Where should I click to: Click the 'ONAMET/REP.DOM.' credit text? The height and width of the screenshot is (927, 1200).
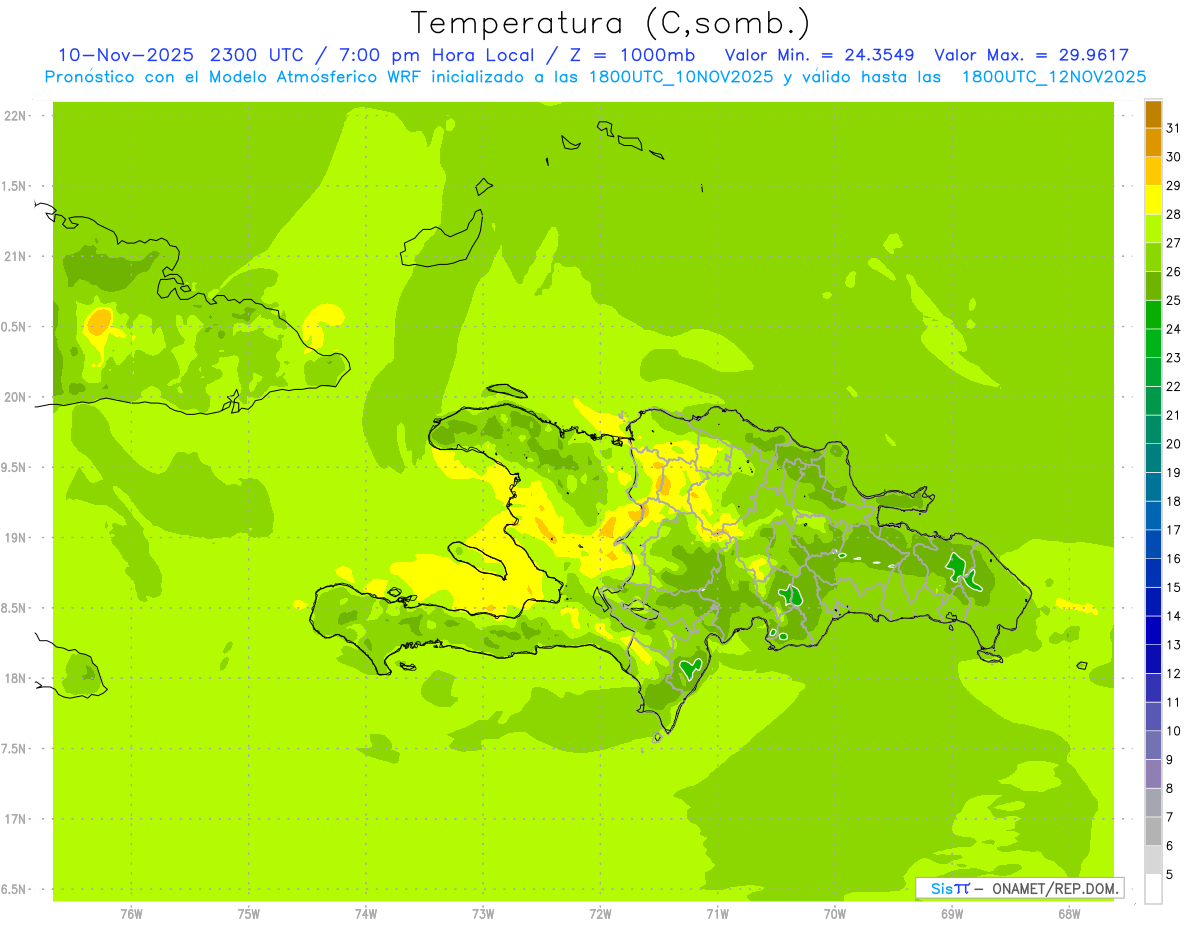click(1054, 888)
